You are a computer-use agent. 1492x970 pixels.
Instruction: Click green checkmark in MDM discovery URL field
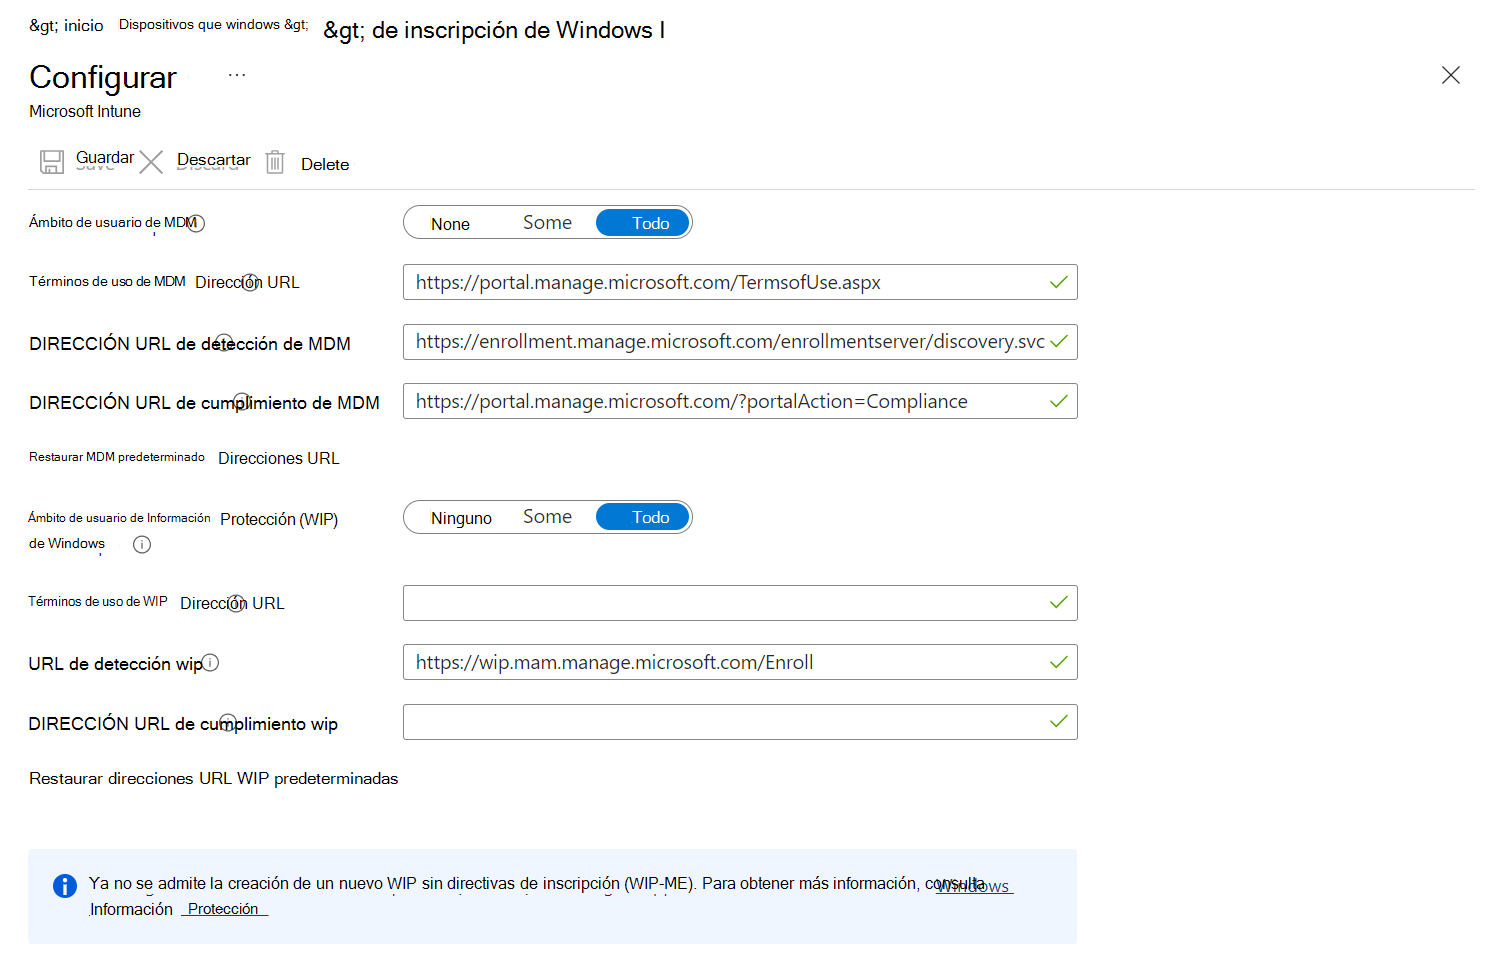[x=1059, y=341]
